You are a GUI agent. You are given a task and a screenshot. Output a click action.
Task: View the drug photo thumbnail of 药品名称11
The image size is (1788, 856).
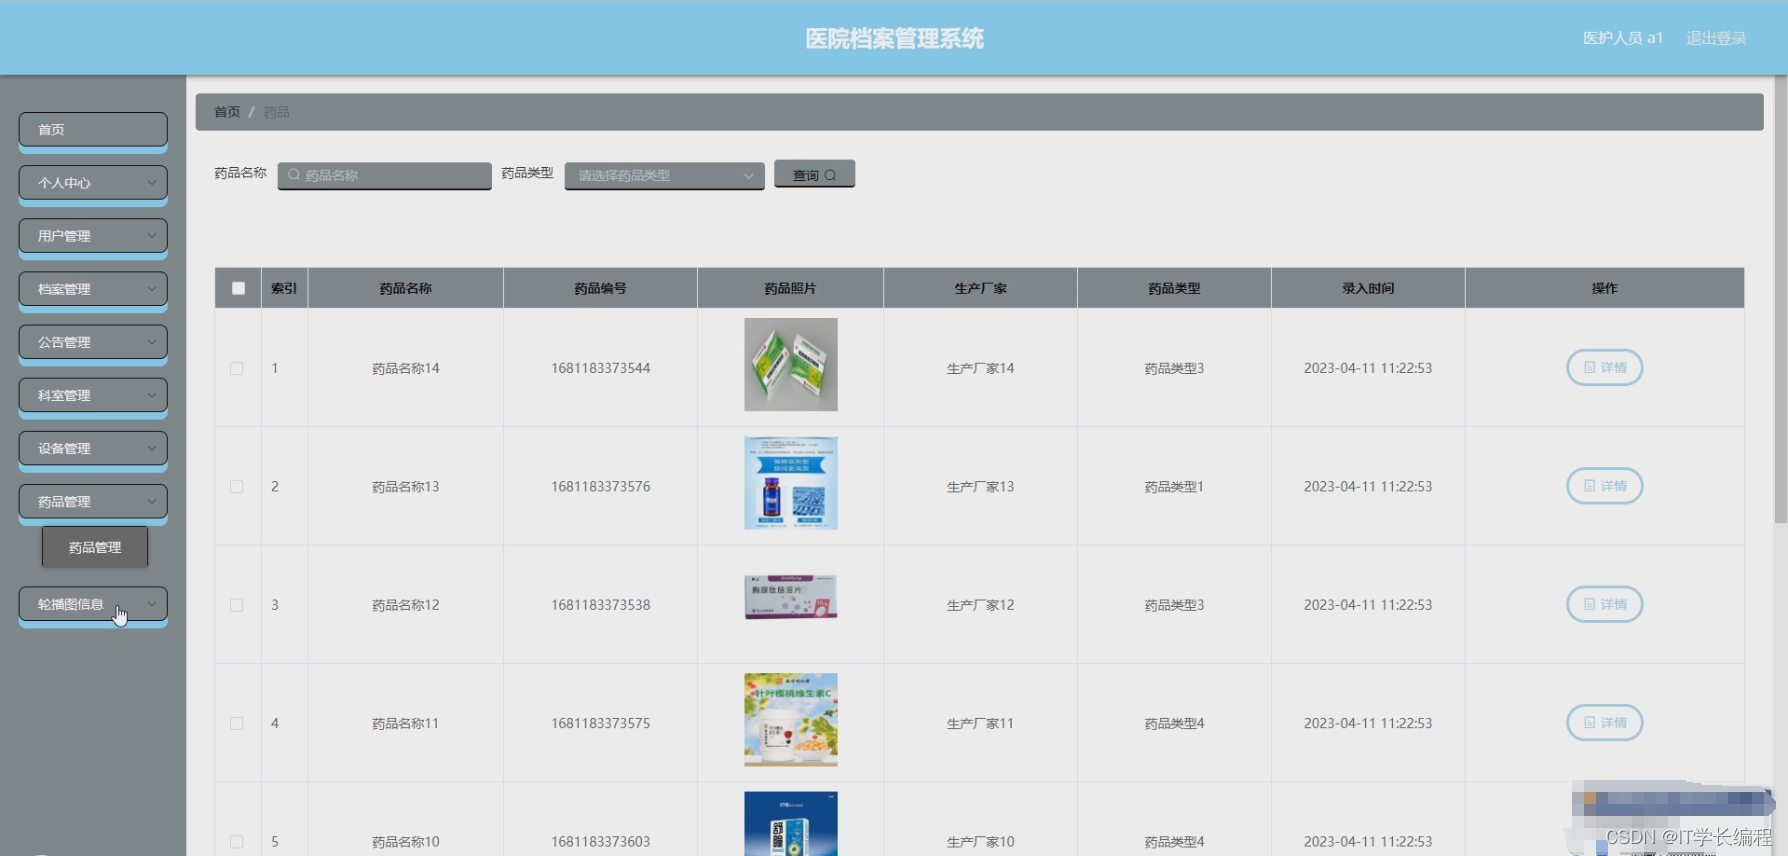click(x=791, y=720)
